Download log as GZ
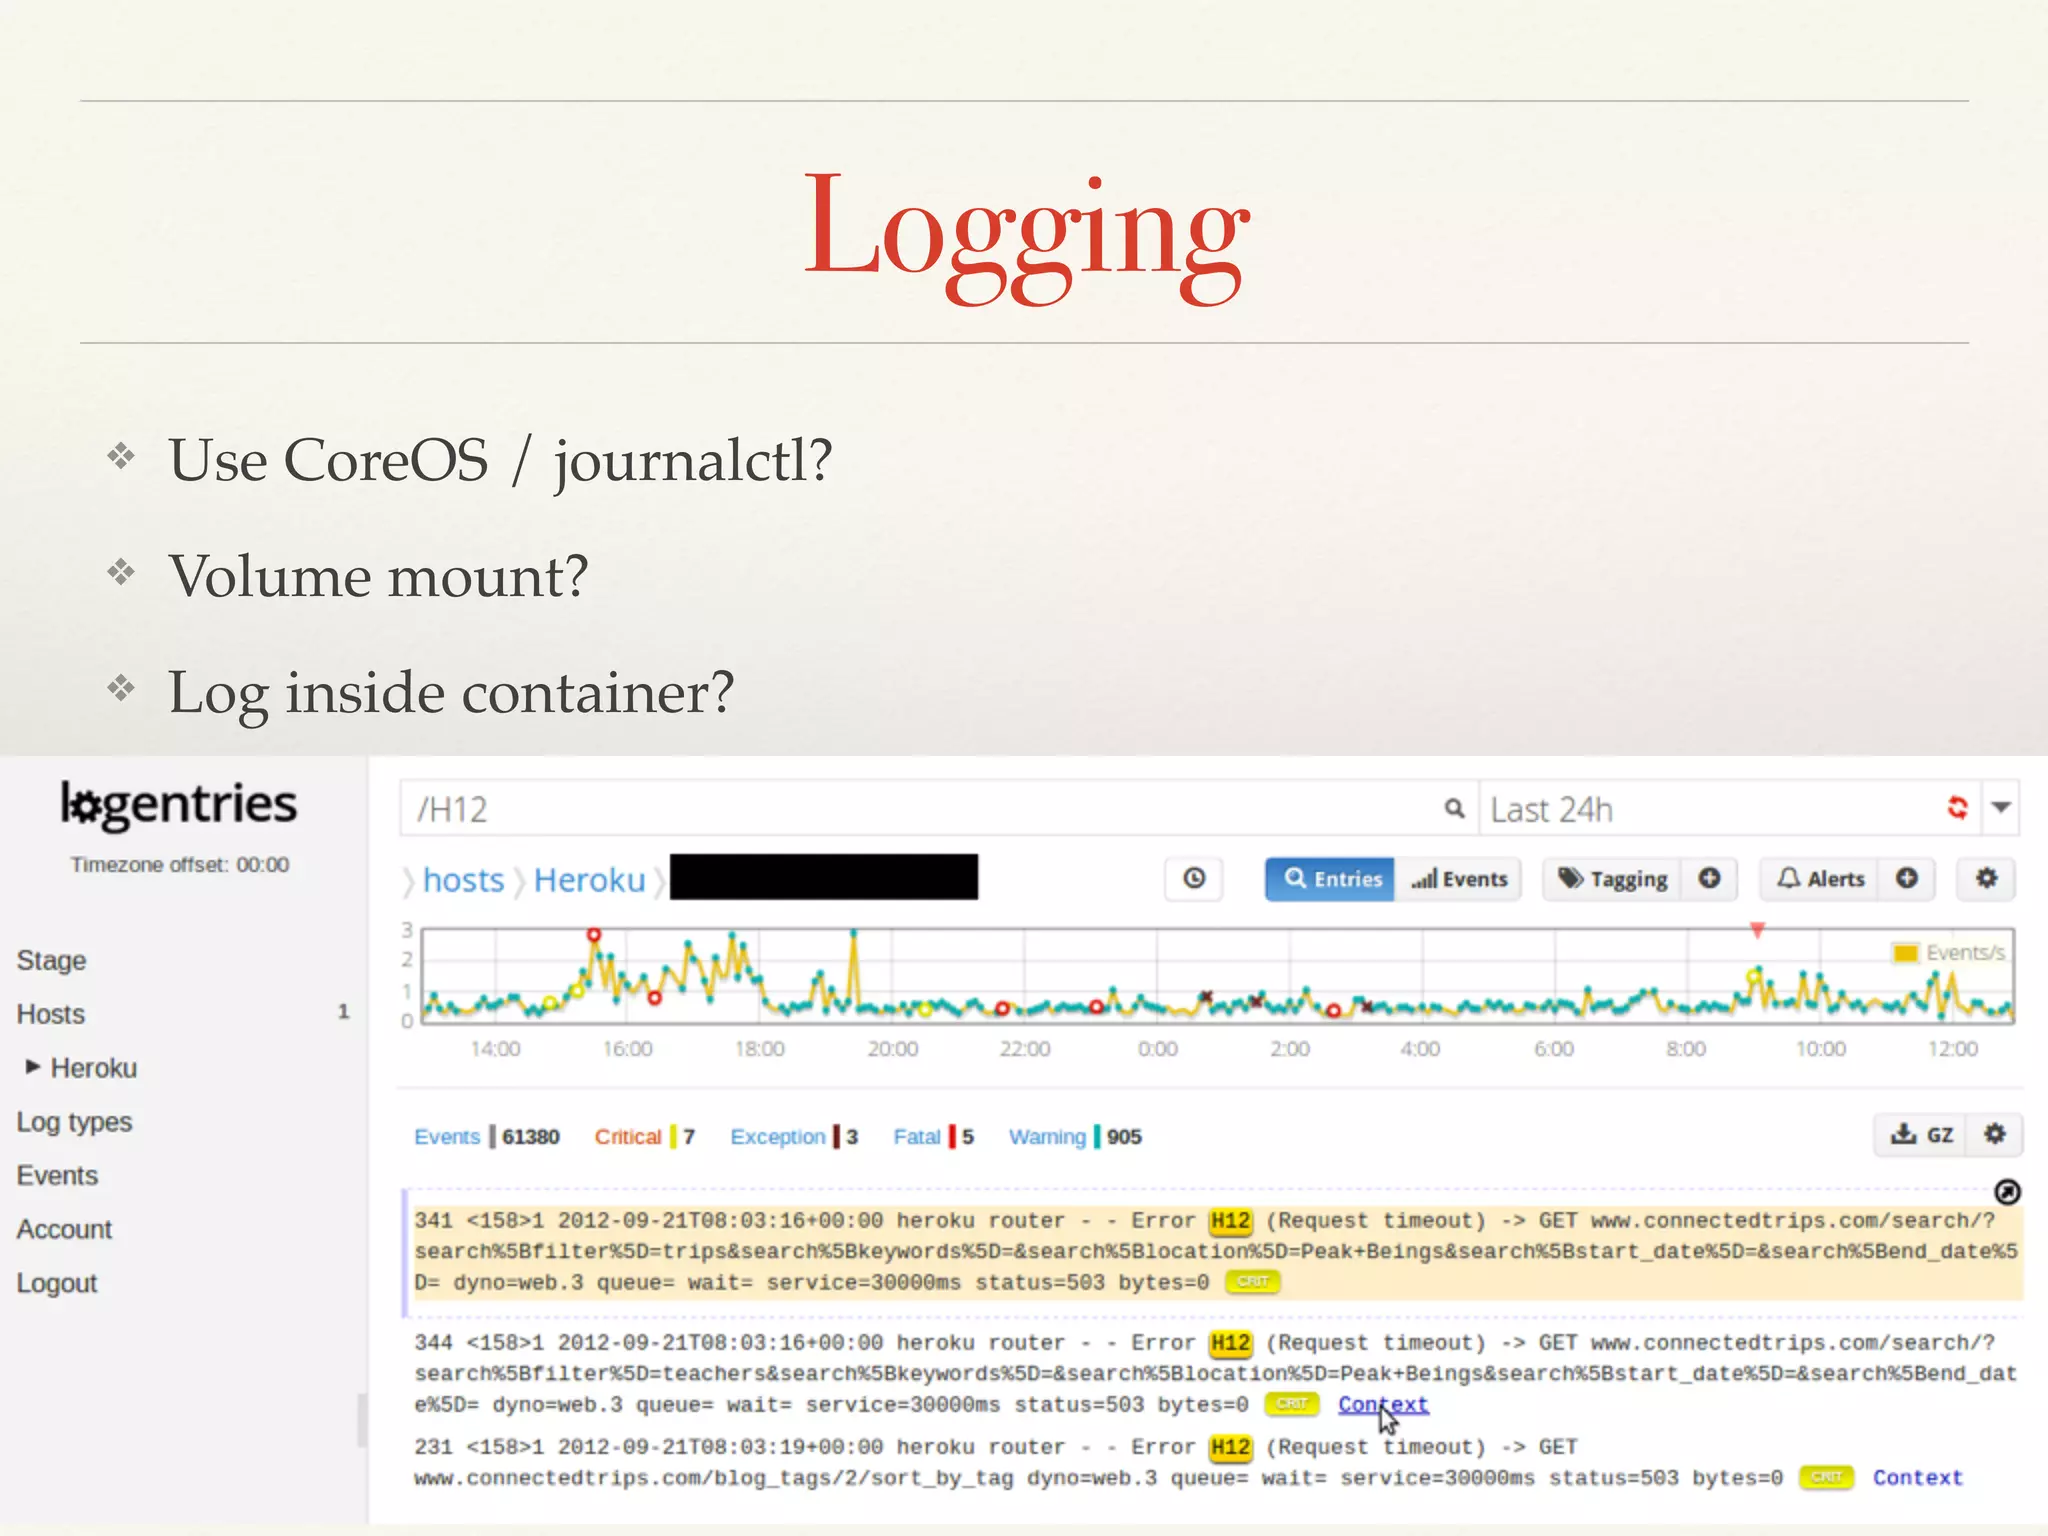The image size is (2048, 1536). (x=1920, y=1134)
